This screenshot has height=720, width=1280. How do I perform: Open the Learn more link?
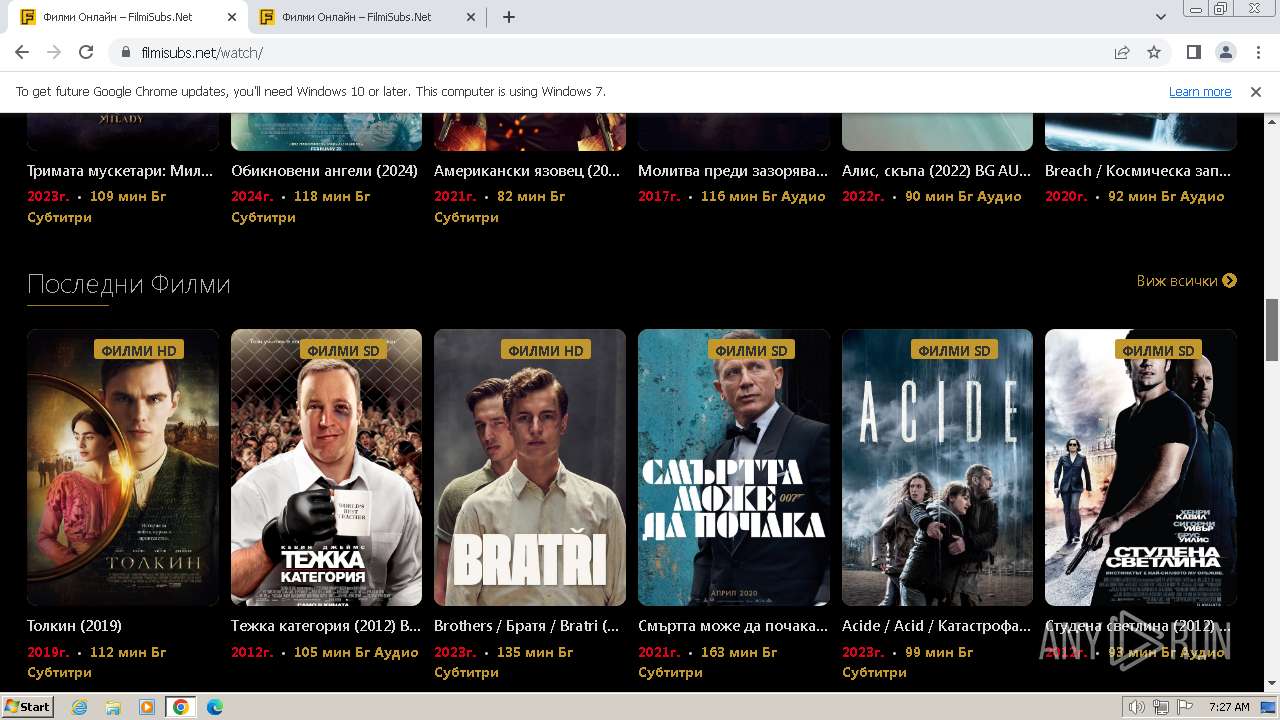click(1200, 91)
